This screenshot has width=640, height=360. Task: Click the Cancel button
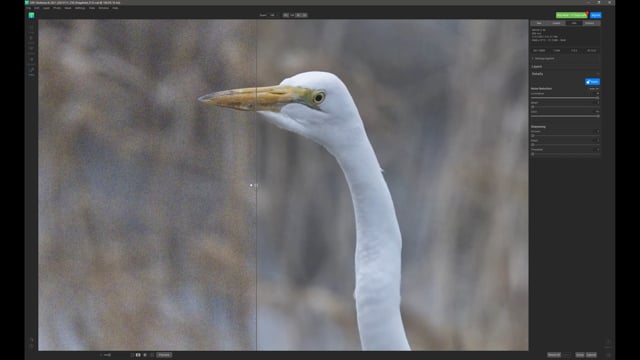point(591,355)
